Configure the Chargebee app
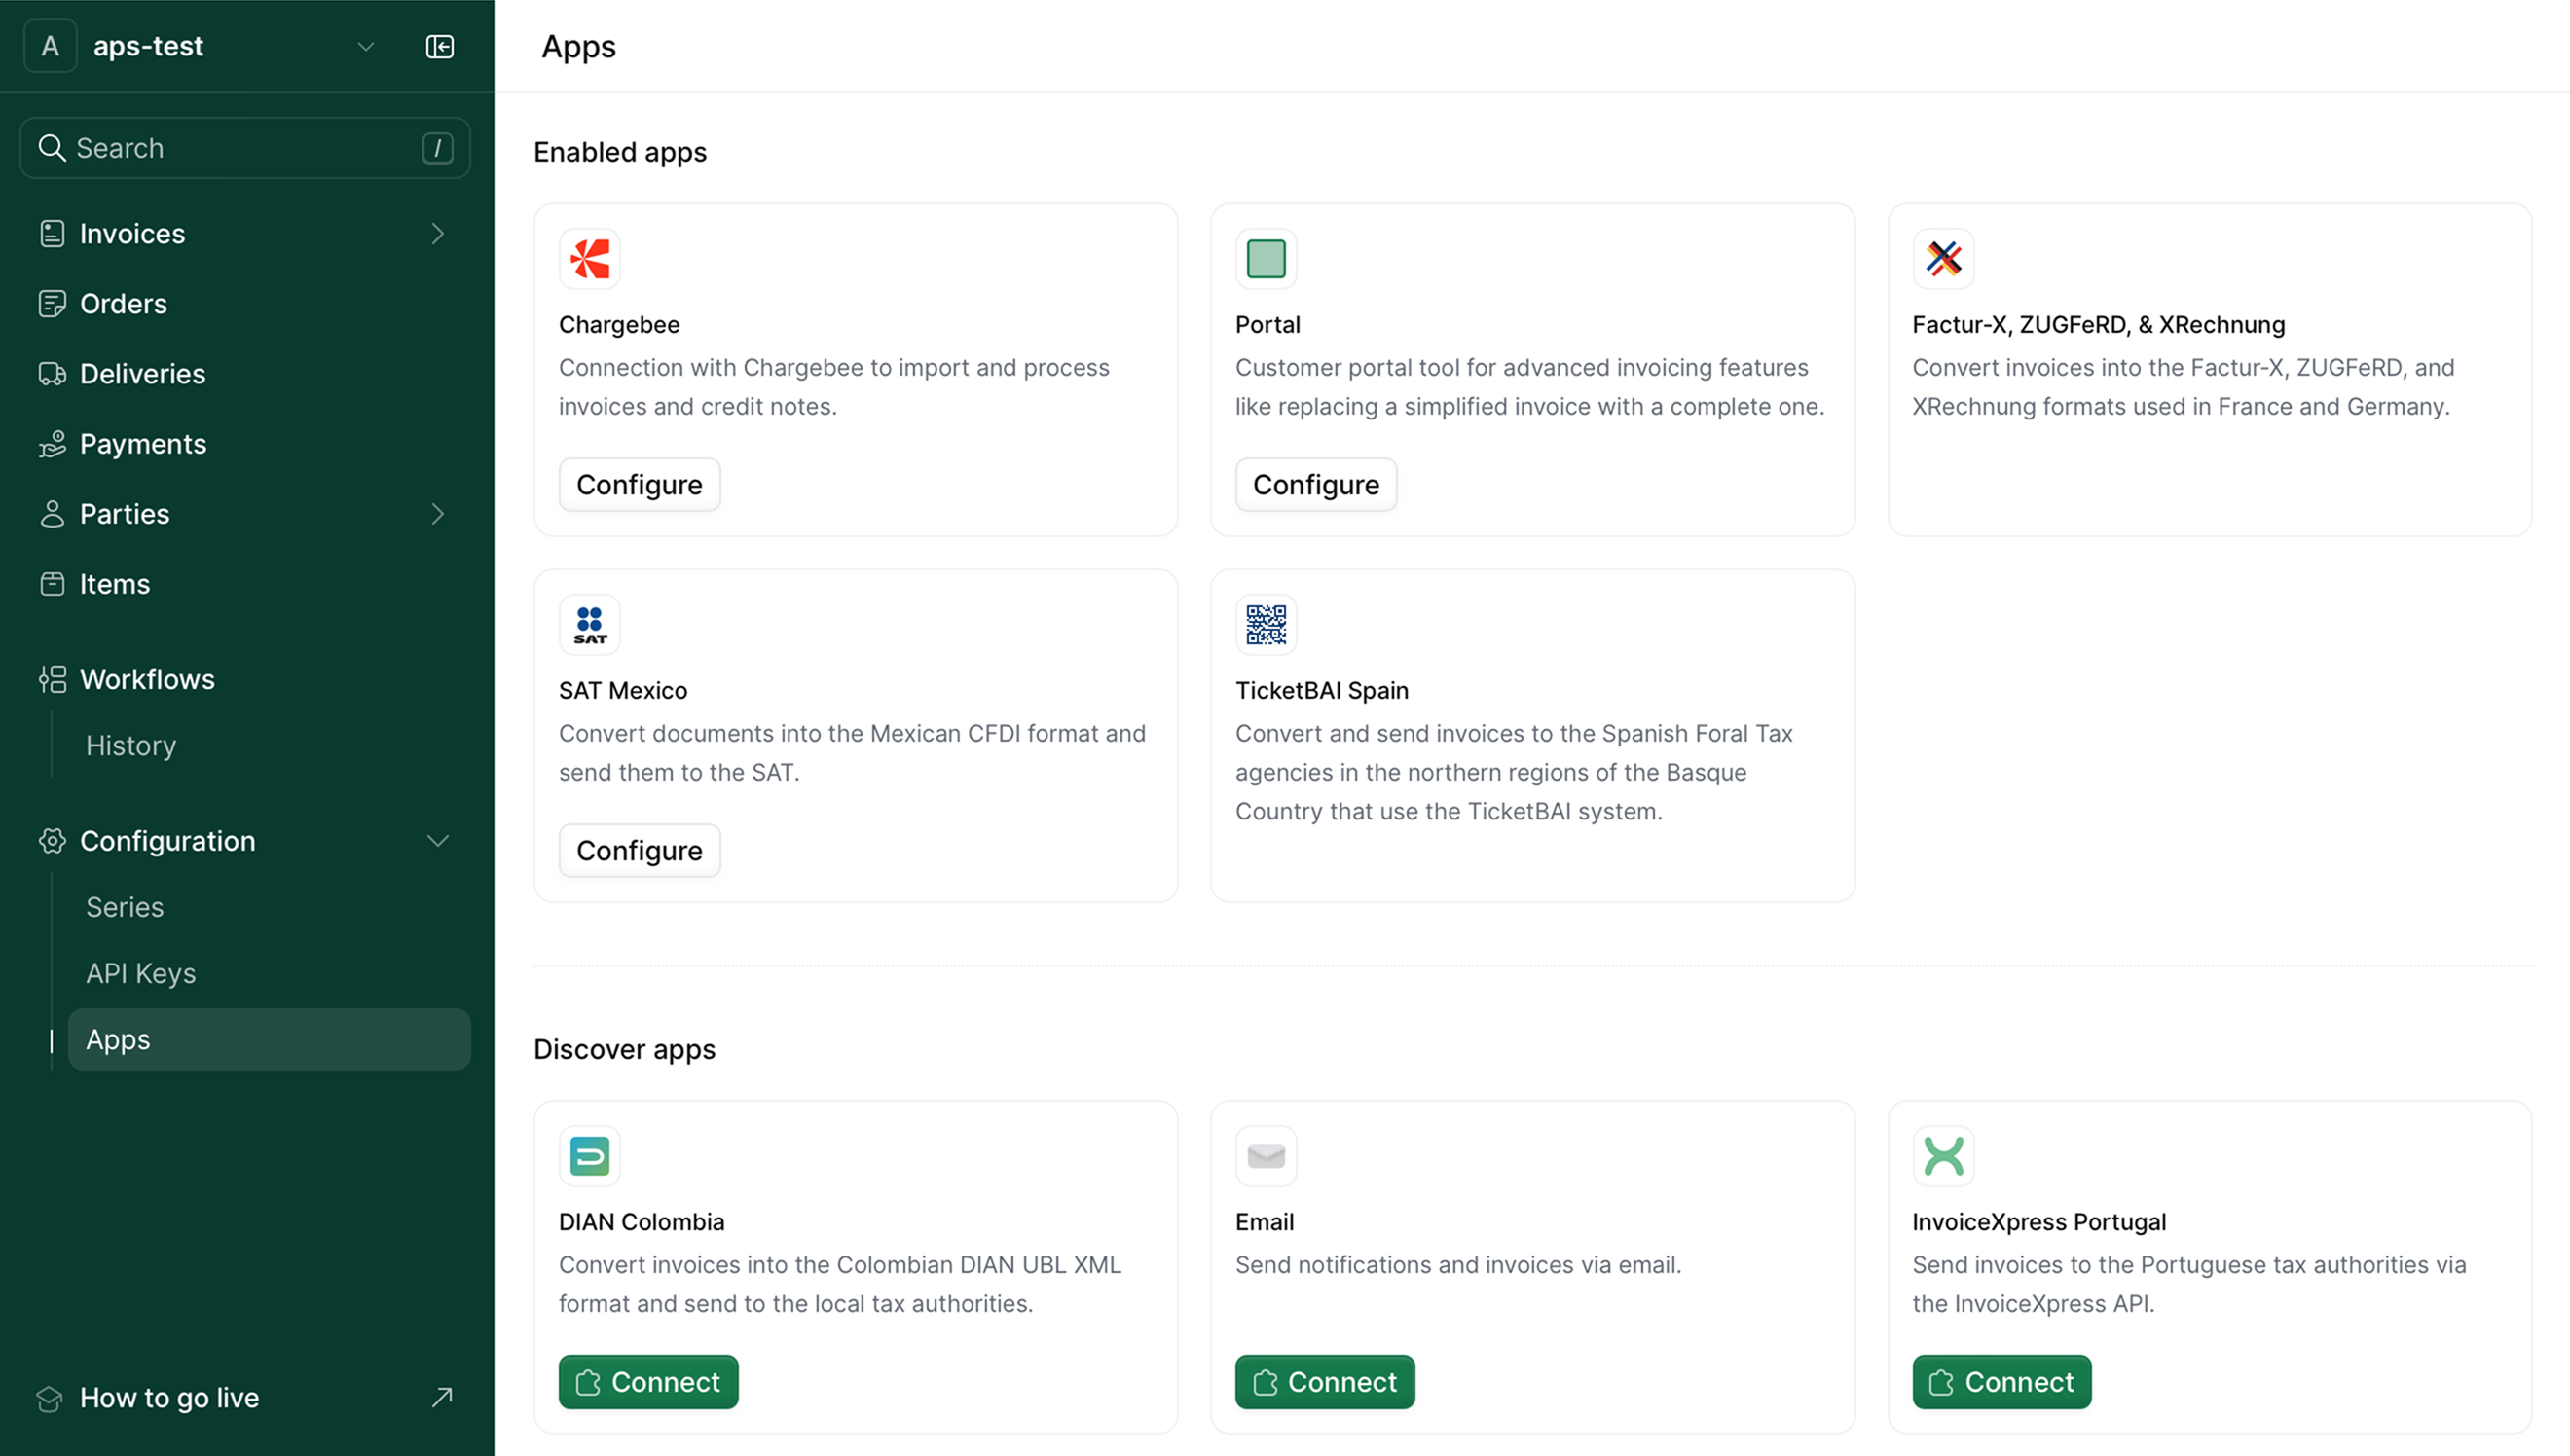Viewport: 2570px width, 1456px height. (639, 485)
